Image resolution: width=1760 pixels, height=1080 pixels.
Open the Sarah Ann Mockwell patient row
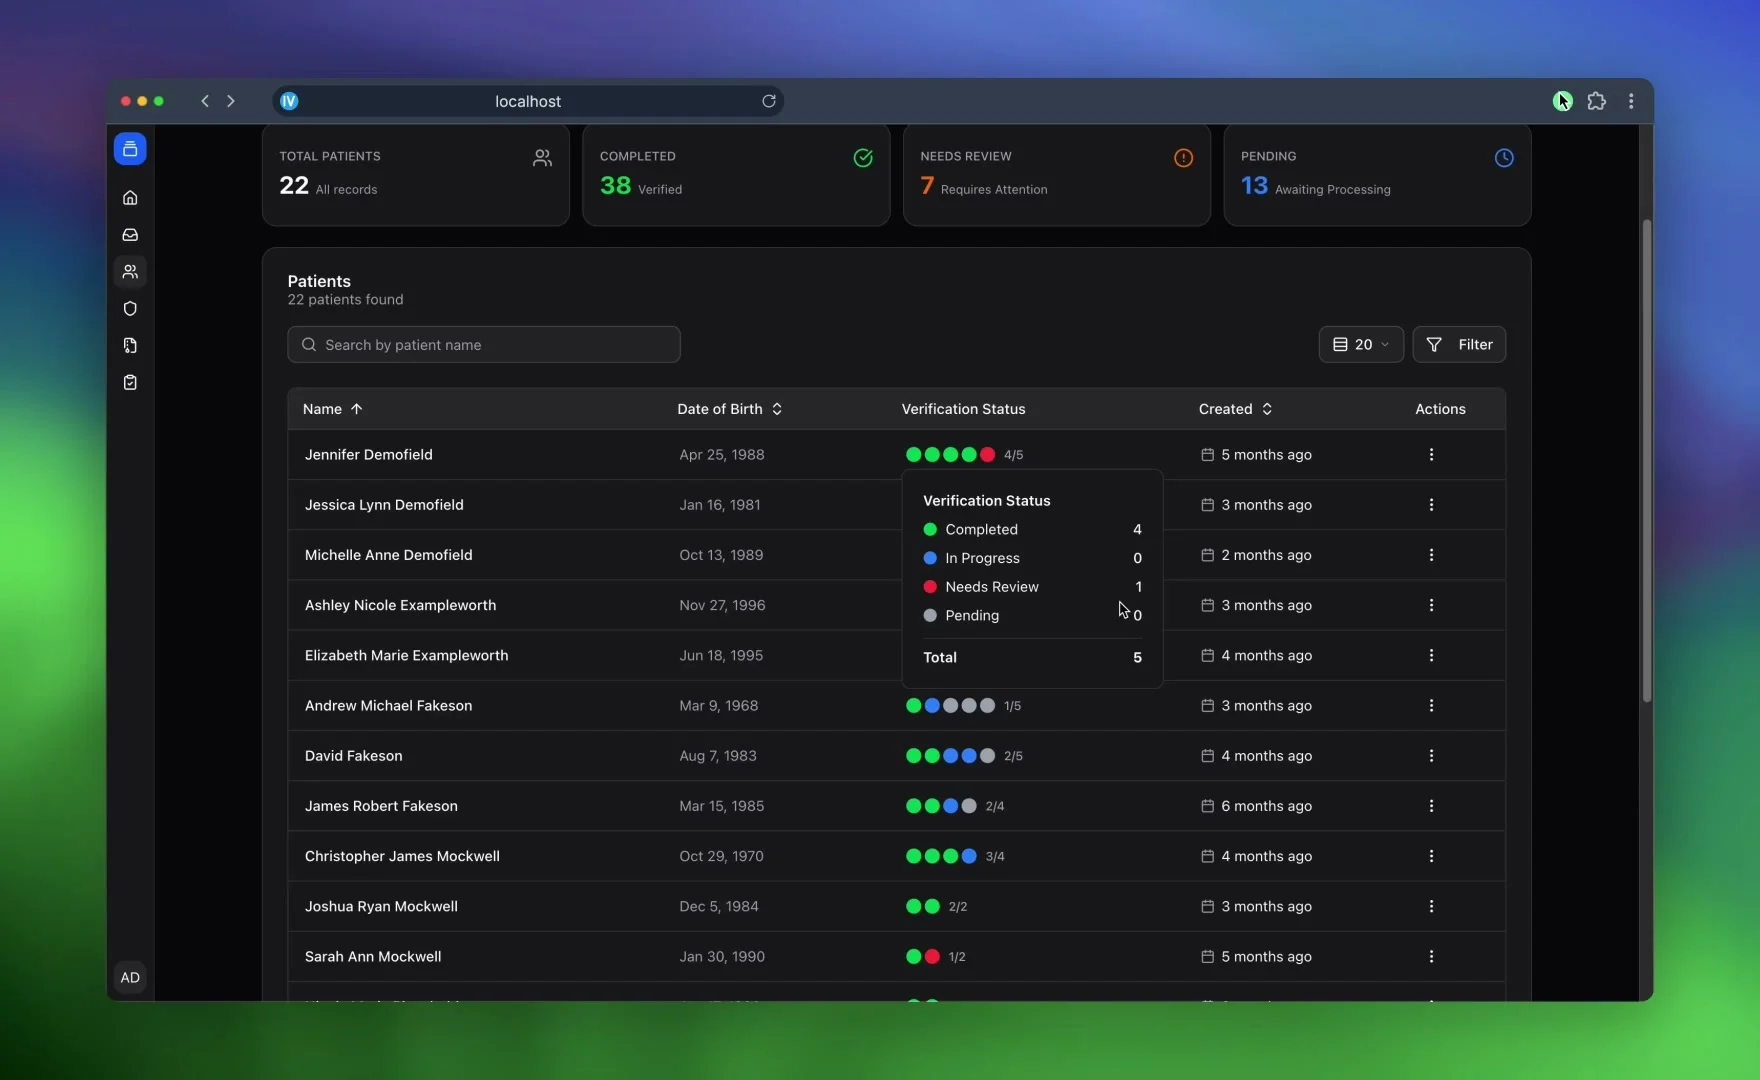click(x=373, y=957)
